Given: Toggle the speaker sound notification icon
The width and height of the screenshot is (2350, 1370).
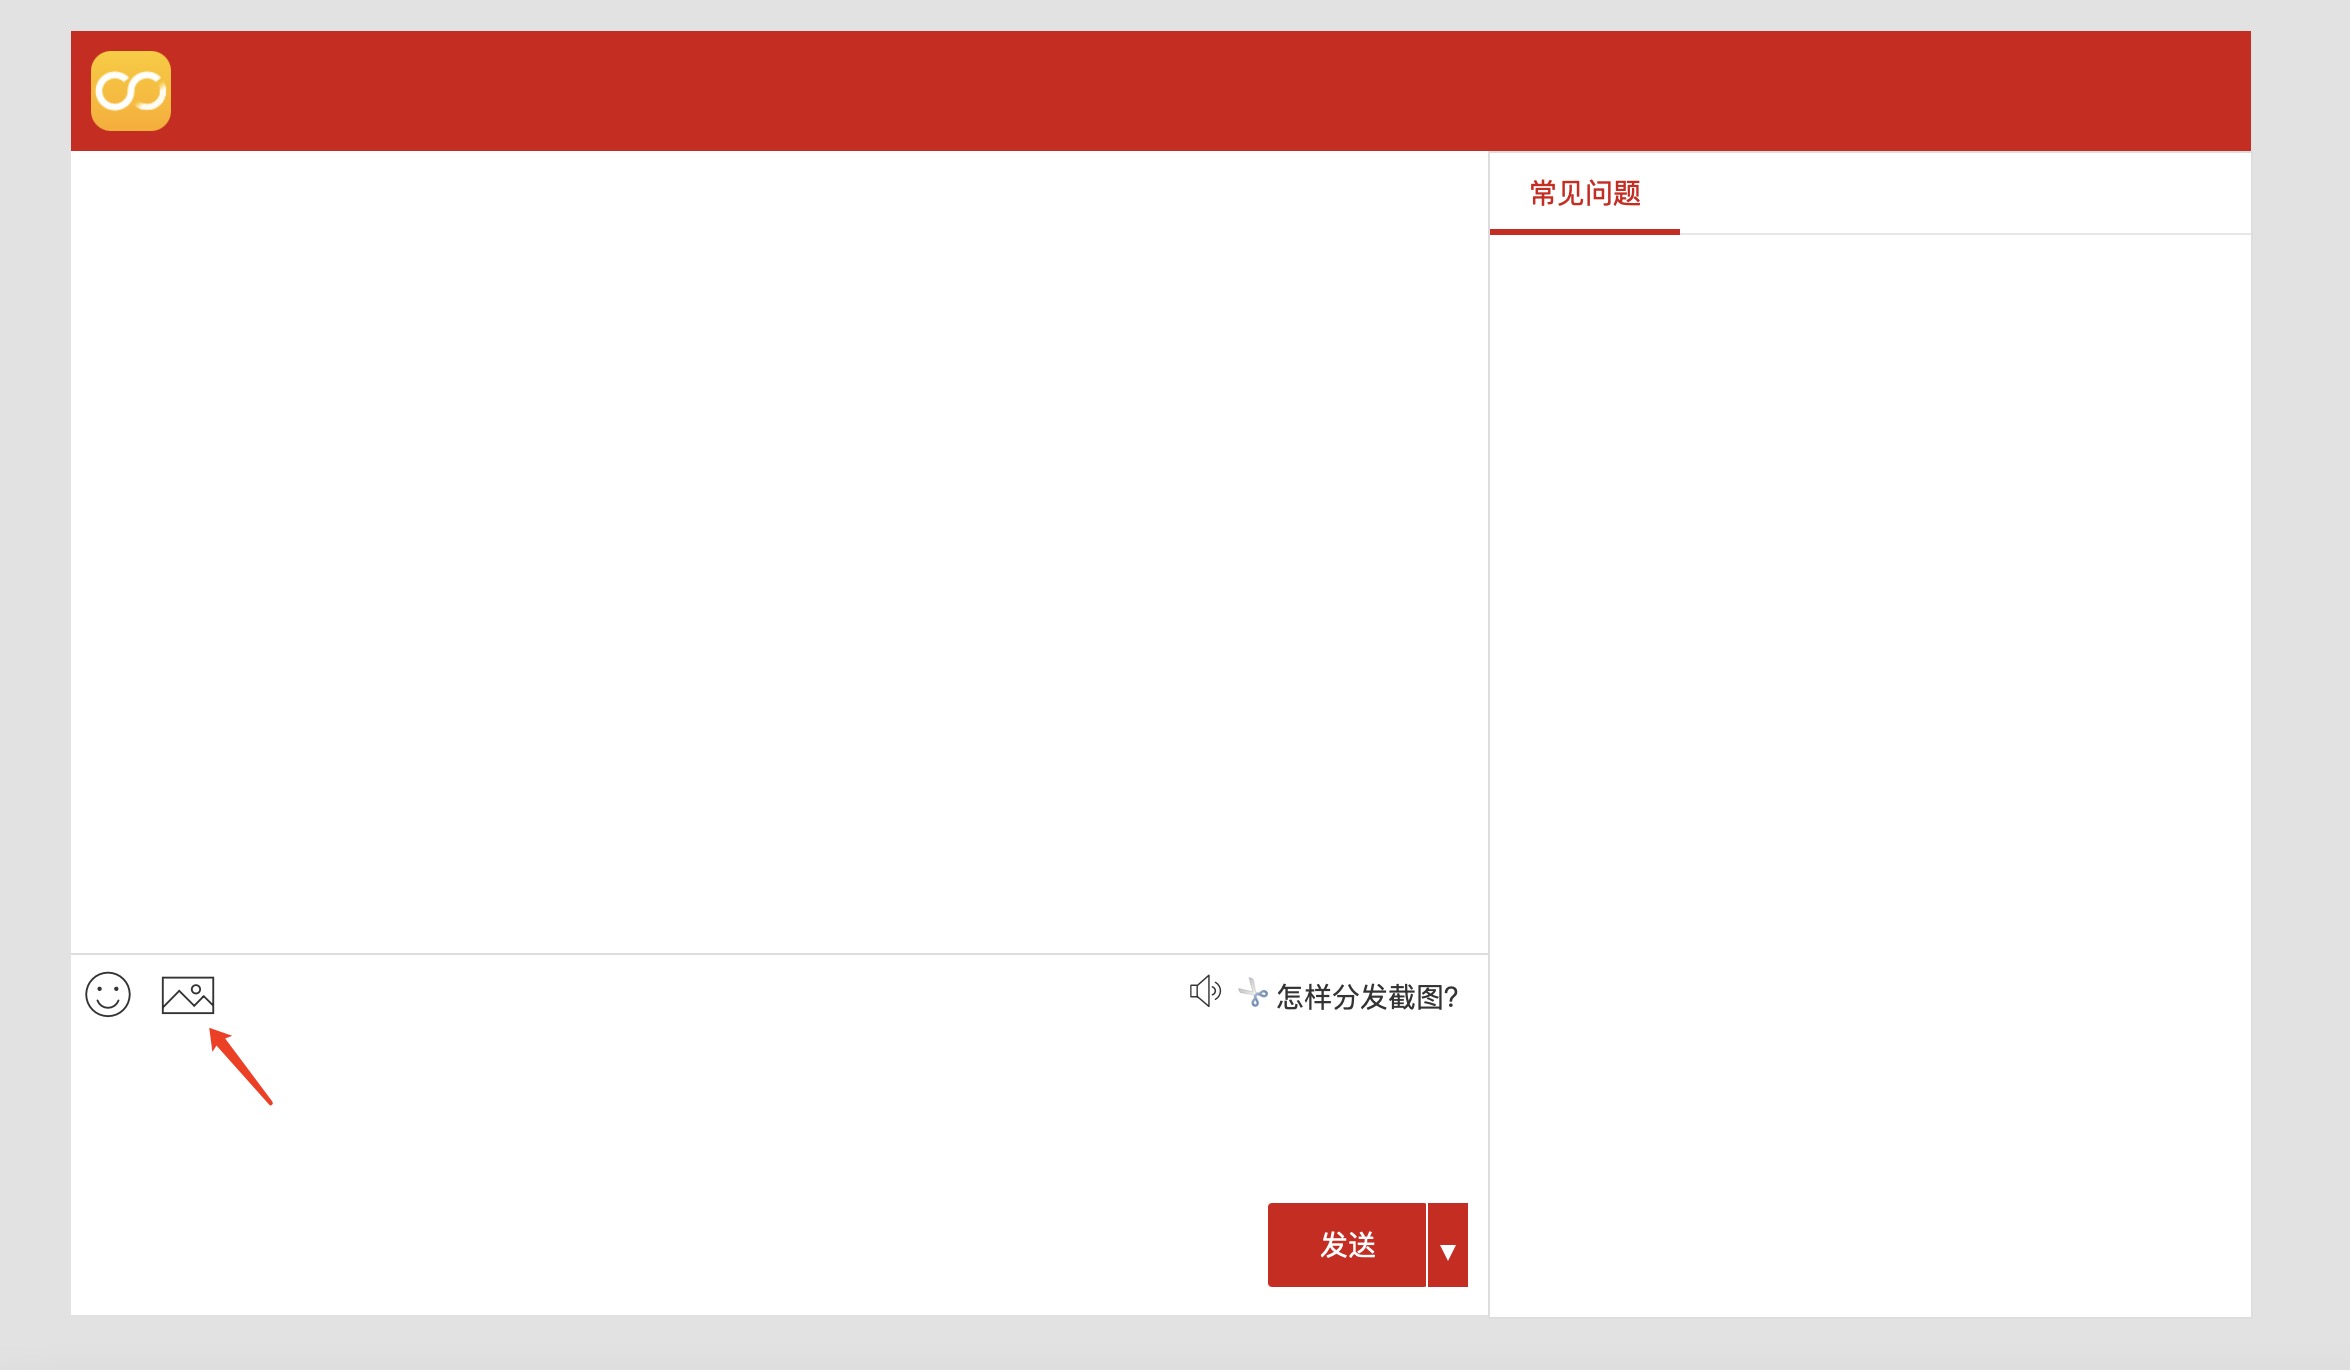Looking at the screenshot, I should click(x=1205, y=992).
